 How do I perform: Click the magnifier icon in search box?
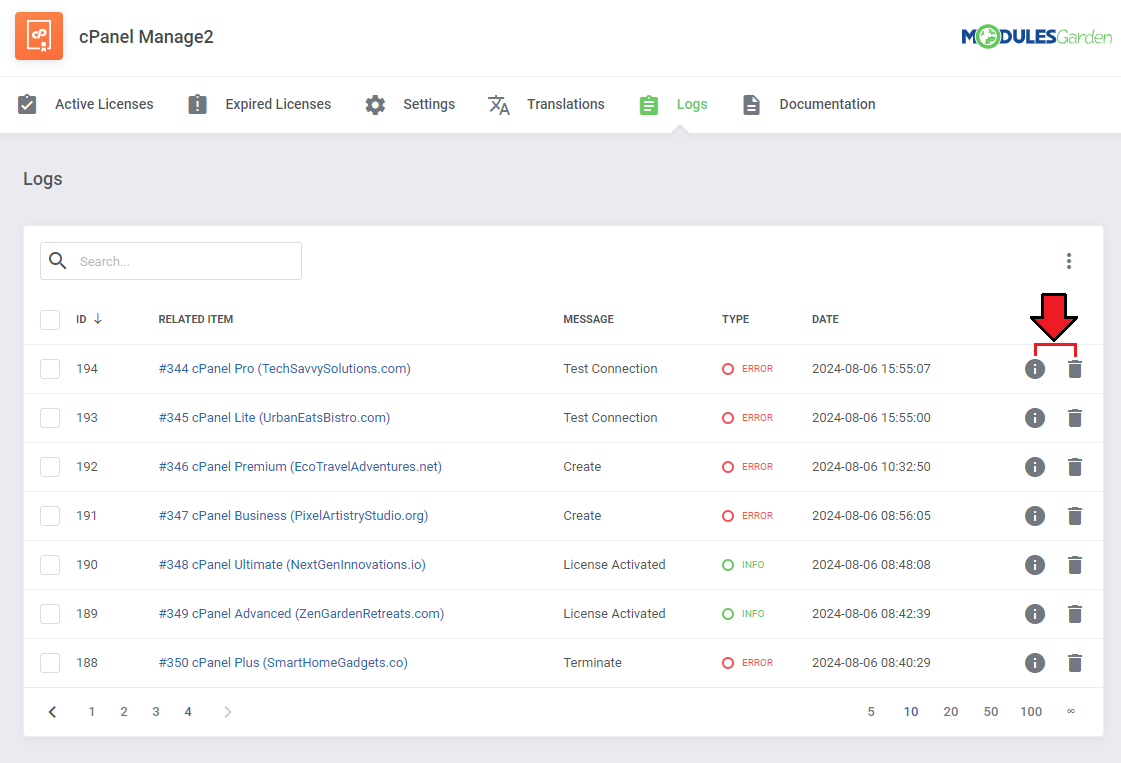[58, 261]
